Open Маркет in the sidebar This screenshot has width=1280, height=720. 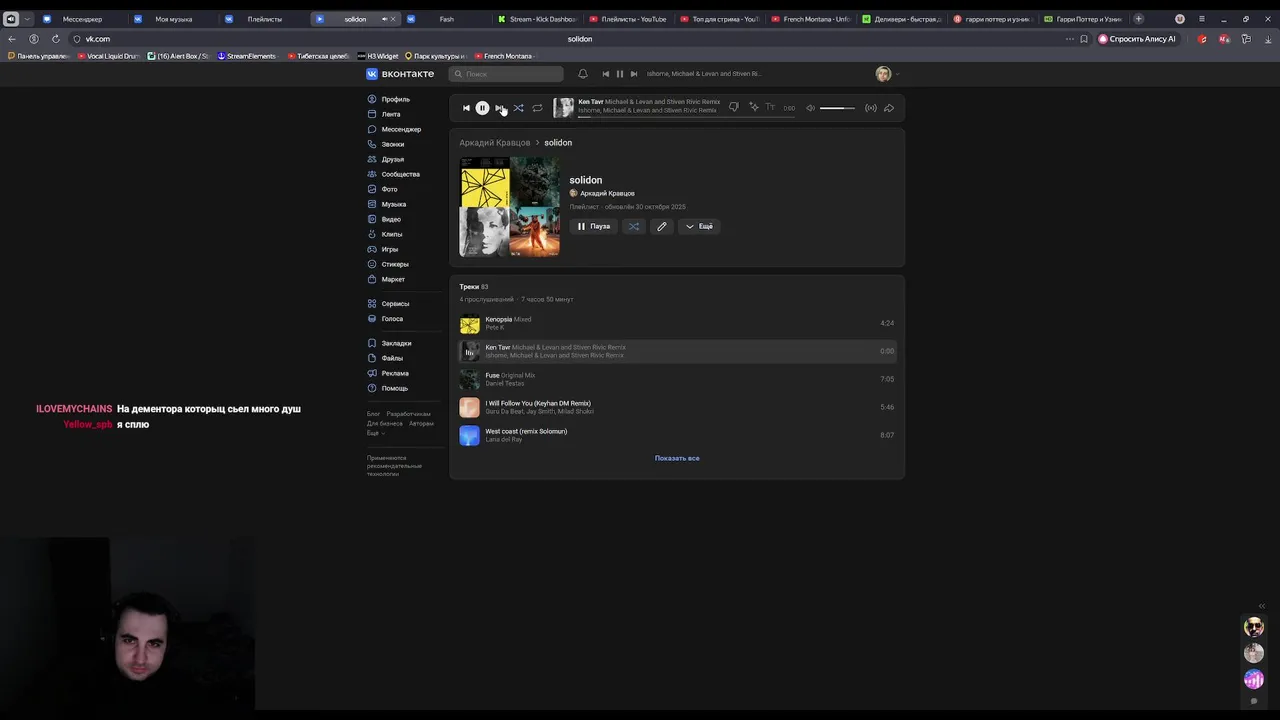pos(393,279)
